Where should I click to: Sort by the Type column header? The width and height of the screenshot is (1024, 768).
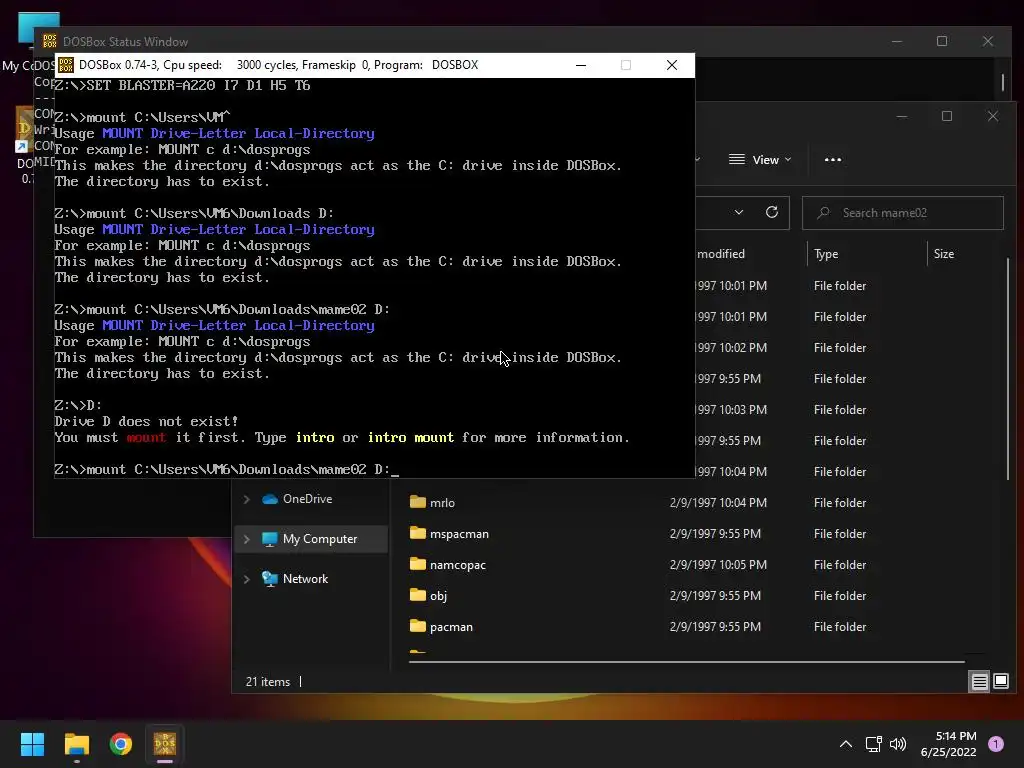coord(867,253)
